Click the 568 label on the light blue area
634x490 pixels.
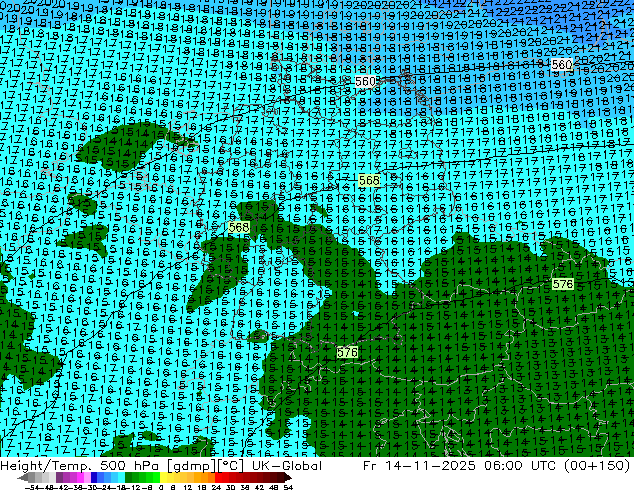[x=369, y=180]
